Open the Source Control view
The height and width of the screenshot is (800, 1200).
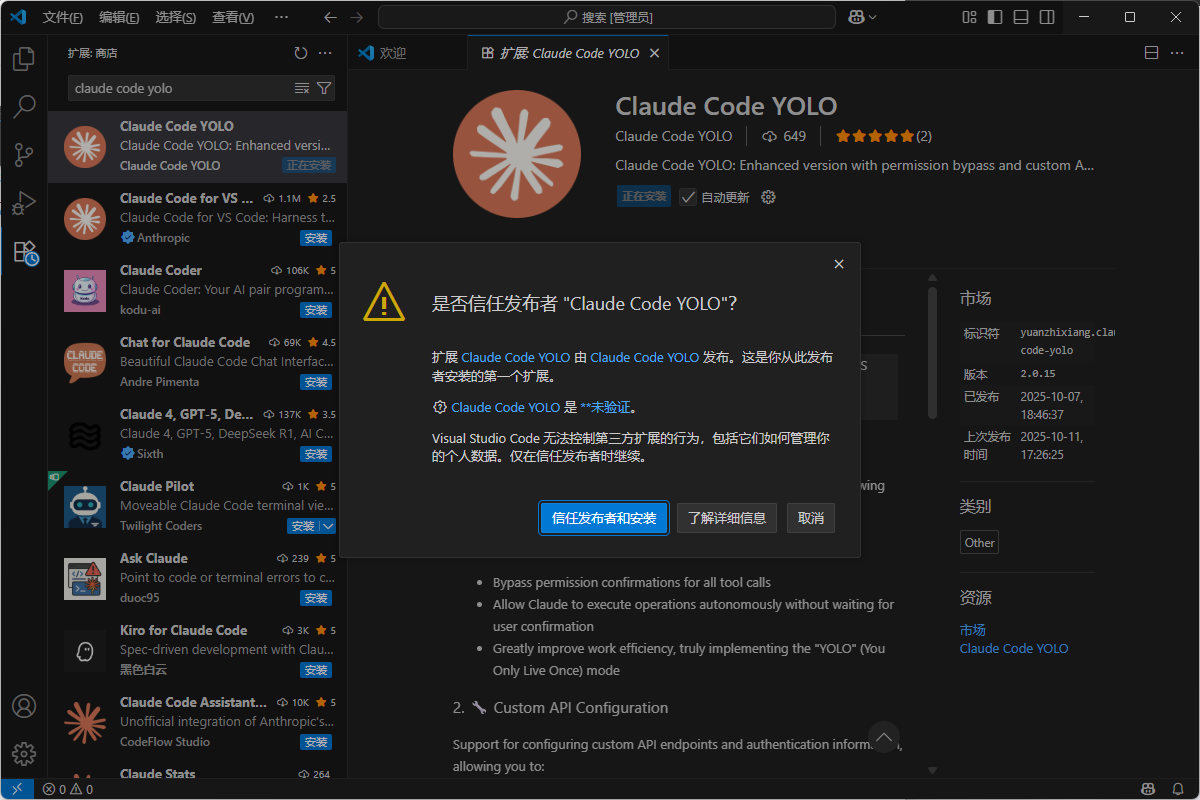(24, 155)
